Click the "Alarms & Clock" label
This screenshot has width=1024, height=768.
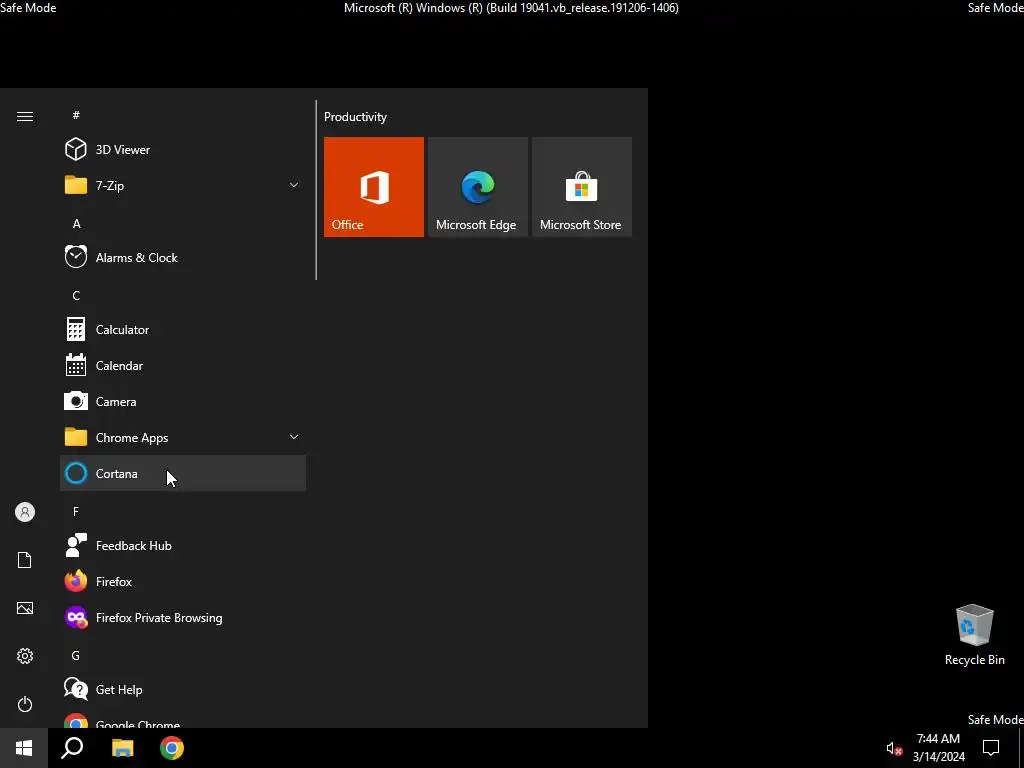click(x=136, y=257)
